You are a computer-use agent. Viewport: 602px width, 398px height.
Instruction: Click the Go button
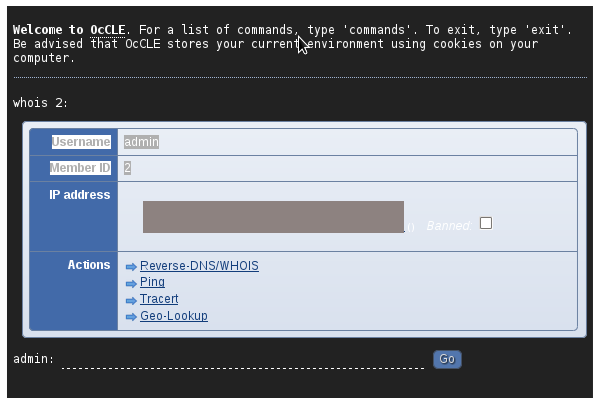click(x=447, y=359)
